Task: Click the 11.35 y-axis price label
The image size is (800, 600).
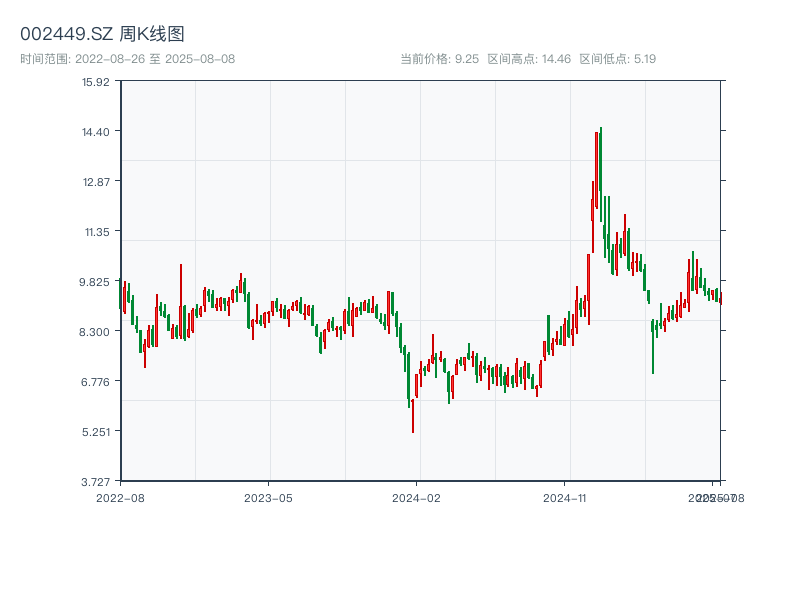Action: (96, 232)
